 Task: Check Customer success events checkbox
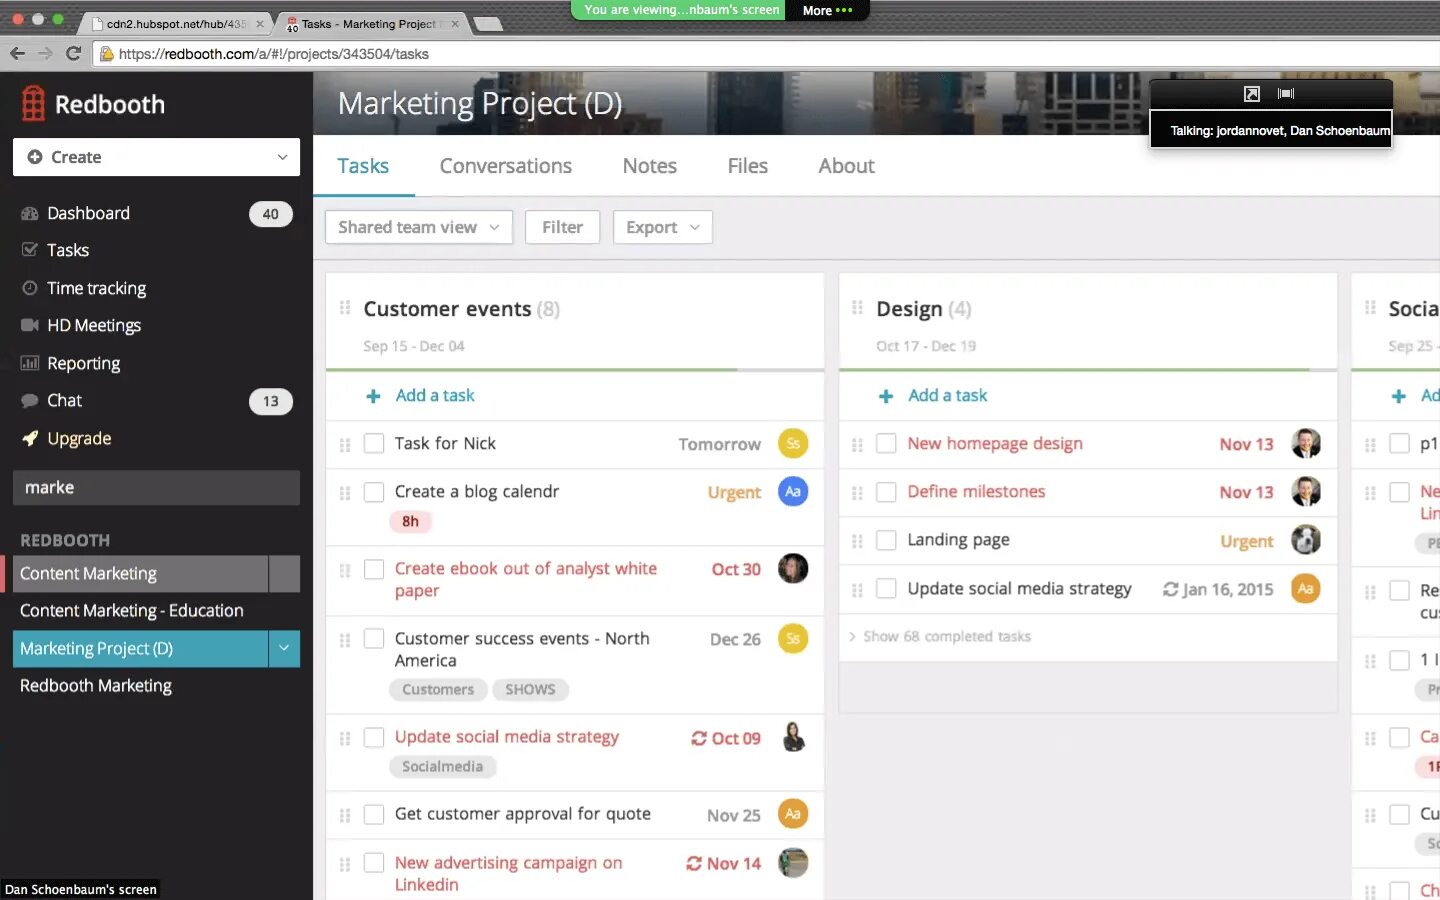[x=374, y=638]
